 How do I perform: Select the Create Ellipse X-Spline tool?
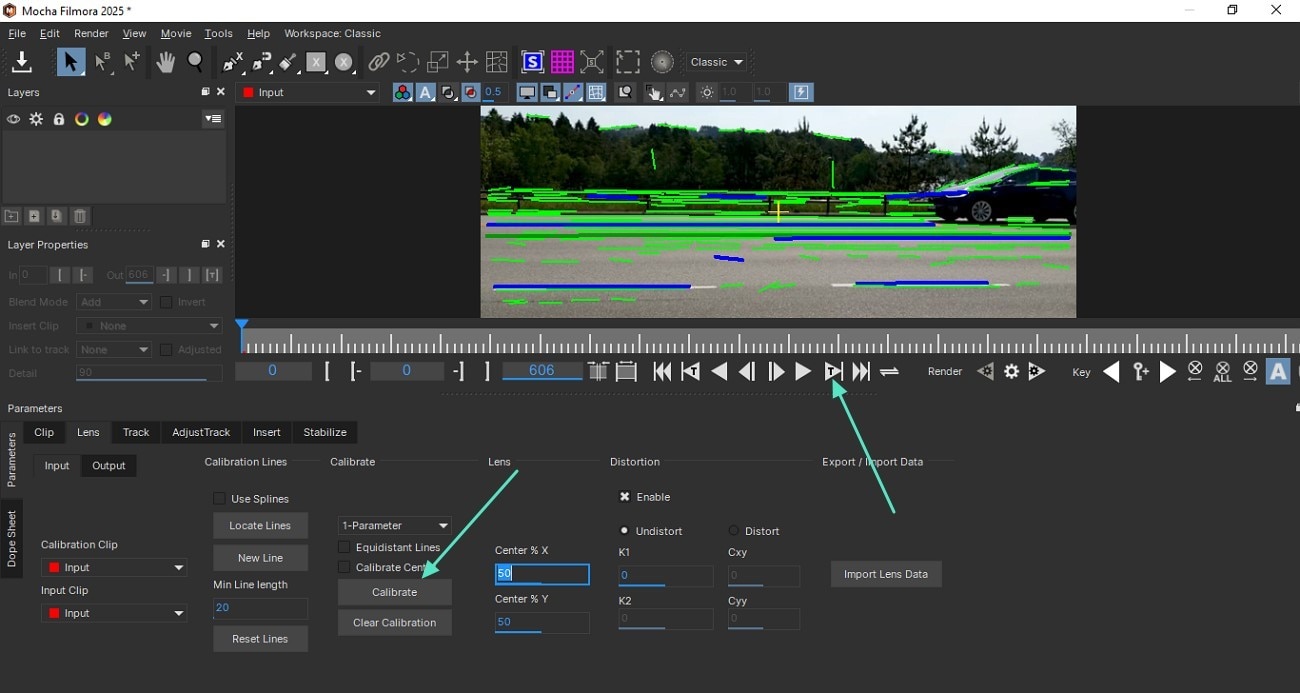click(344, 62)
